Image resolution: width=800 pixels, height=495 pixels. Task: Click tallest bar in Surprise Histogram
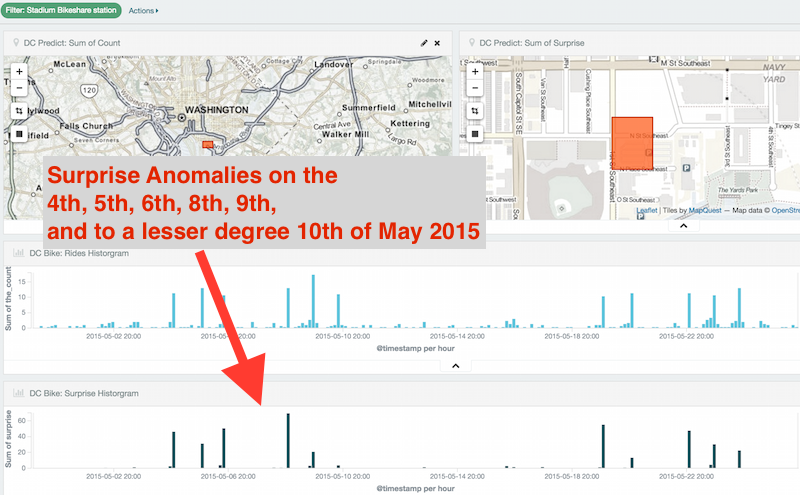pos(288,440)
